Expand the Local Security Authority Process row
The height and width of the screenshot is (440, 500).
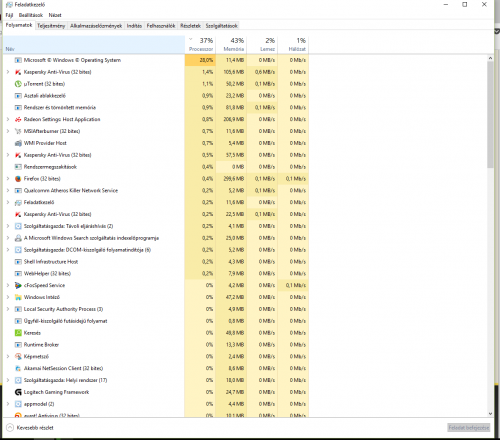click(8, 309)
